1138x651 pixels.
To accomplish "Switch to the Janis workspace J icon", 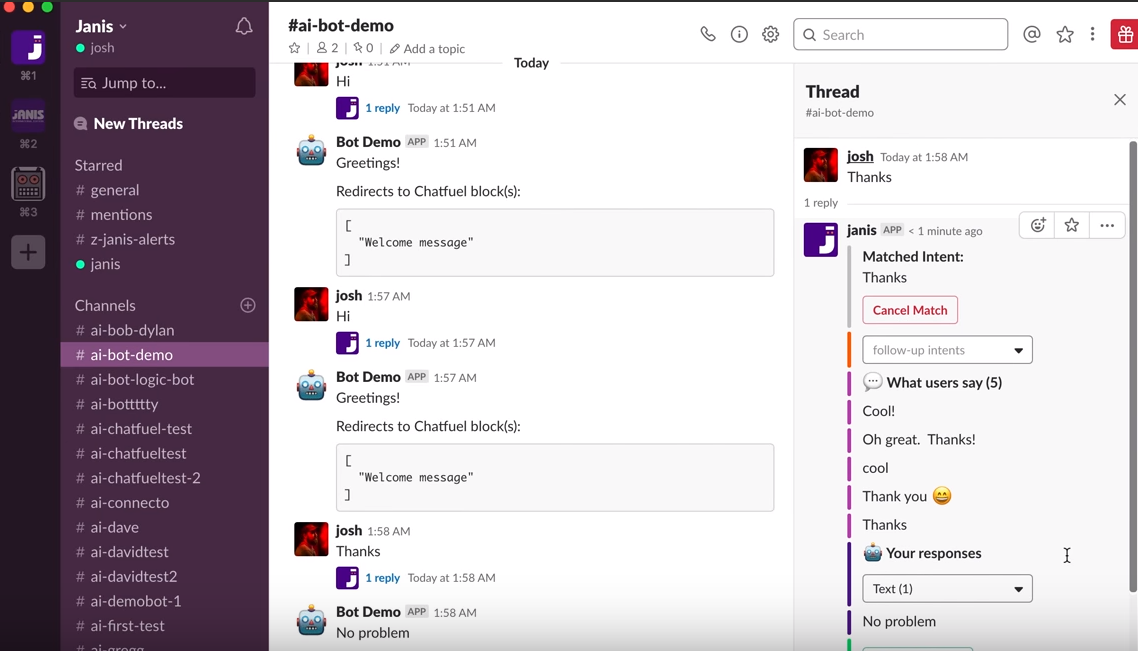I will tap(28, 47).
